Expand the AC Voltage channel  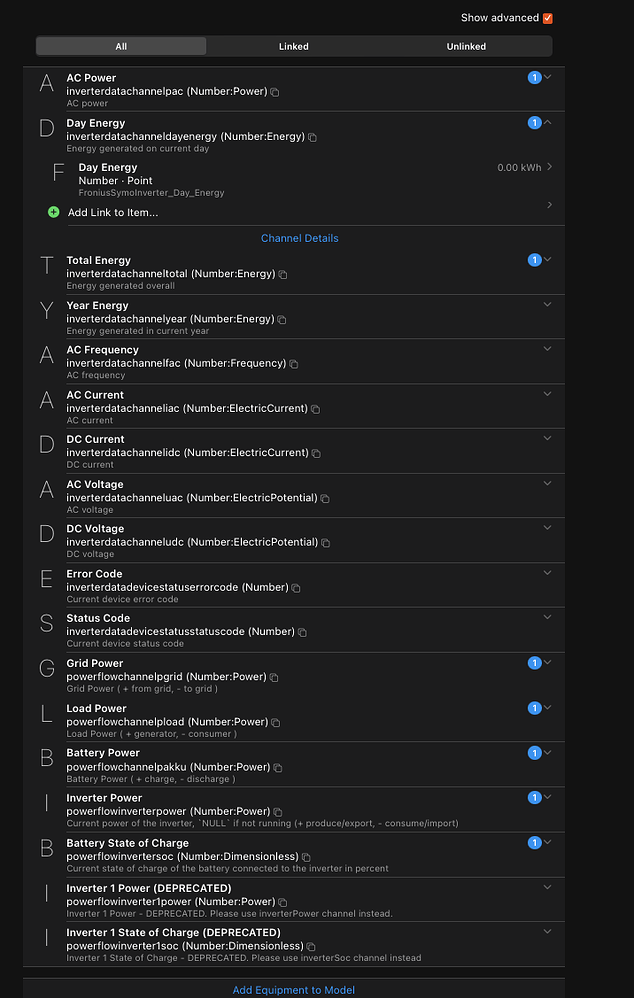coord(547,482)
